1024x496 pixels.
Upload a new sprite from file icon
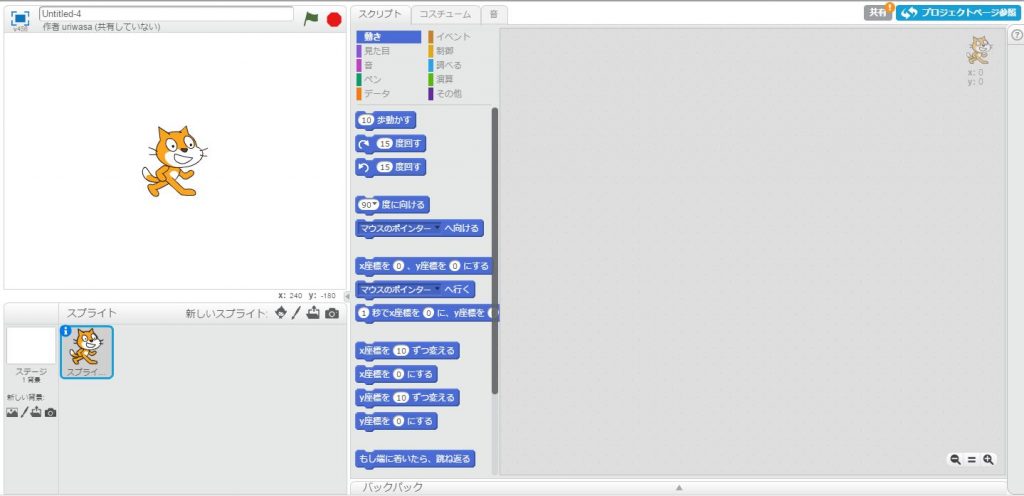pos(314,313)
